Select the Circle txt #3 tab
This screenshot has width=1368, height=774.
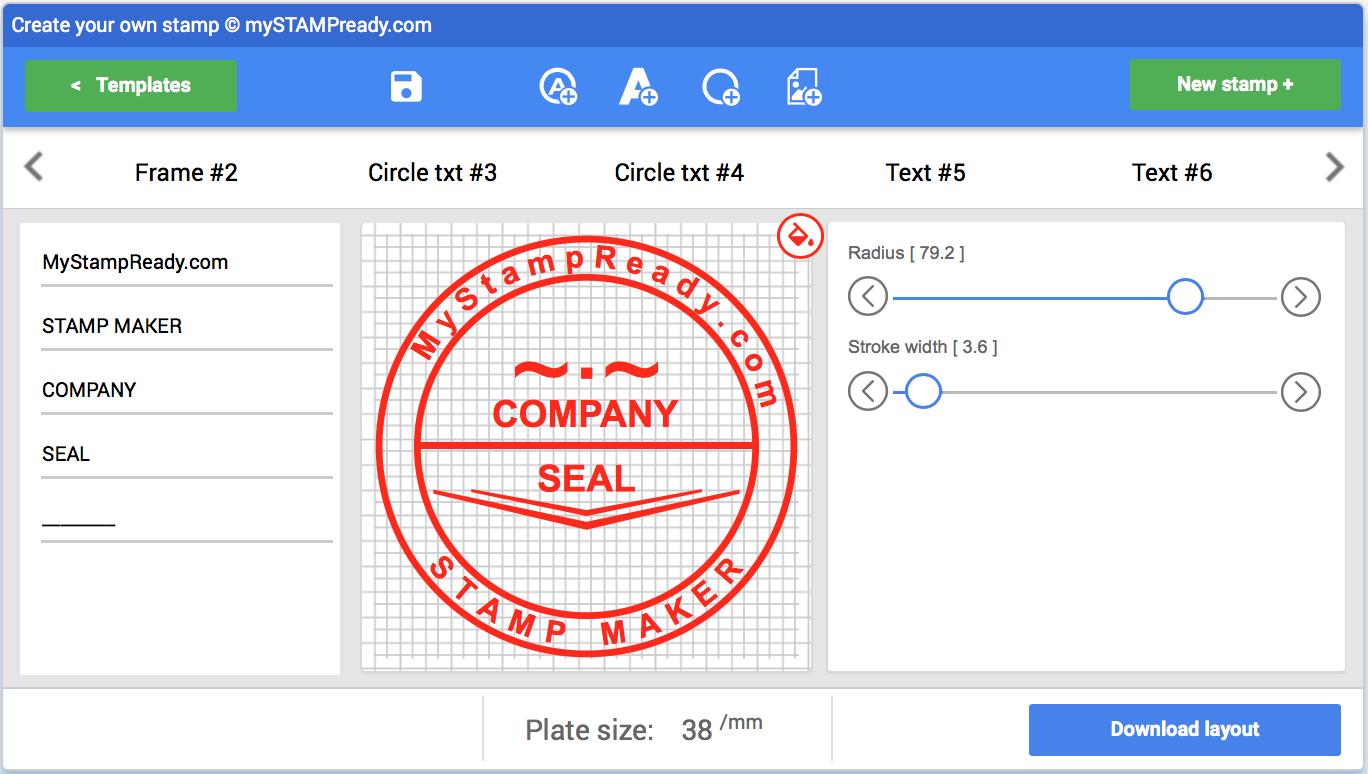[432, 173]
